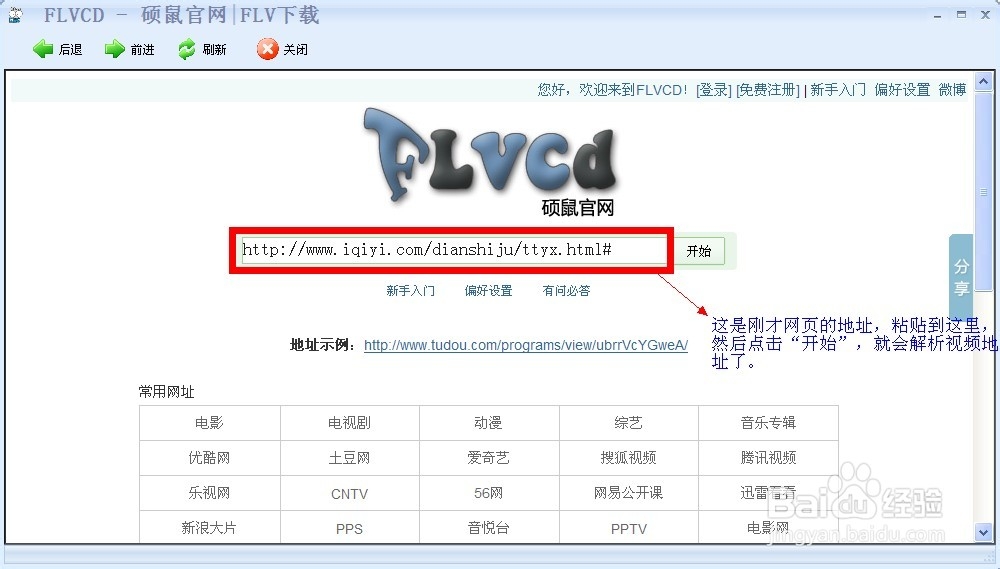Click the 常用网址 heading text
This screenshot has height=569, width=1000.
[166, 392]
